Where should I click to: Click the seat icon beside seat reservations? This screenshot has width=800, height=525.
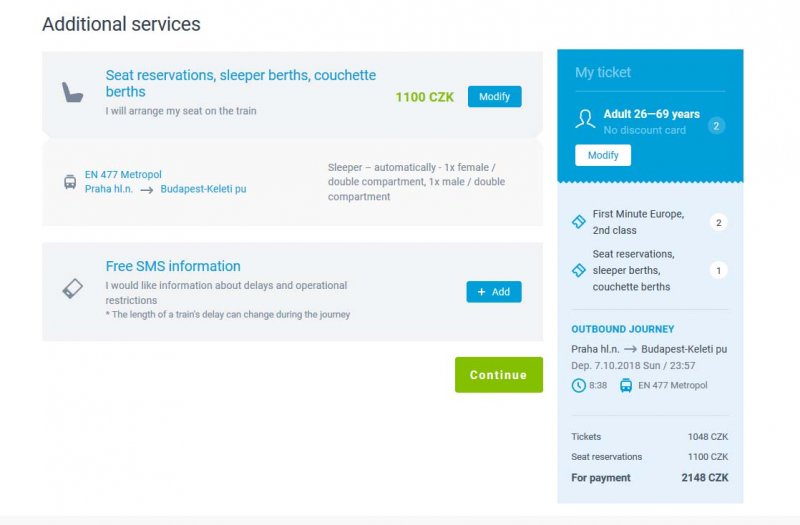(72, 92)
